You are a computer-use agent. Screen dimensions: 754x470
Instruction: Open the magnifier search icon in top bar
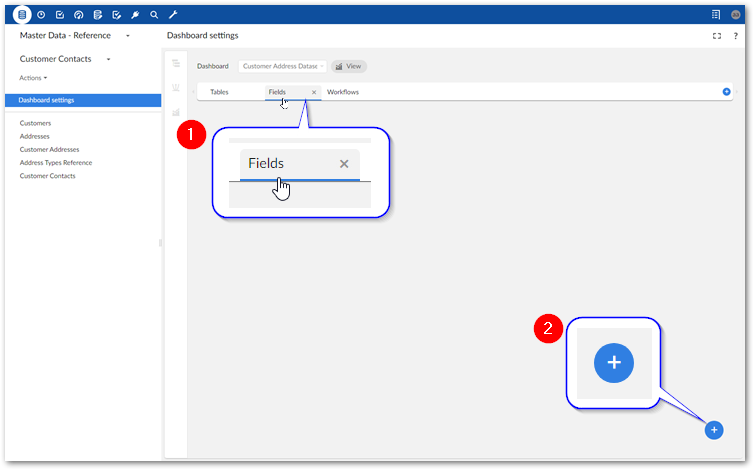pyautogui.click(x=154, y=15)
